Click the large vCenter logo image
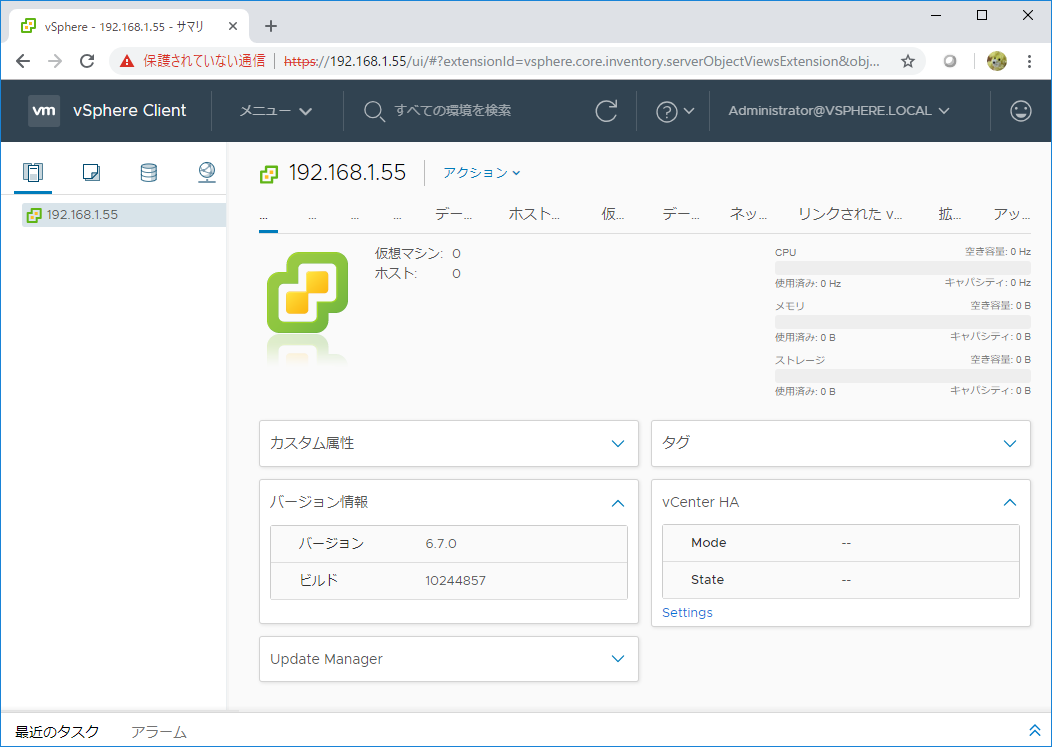This screenshot has width=1052, height=747. [x=307, y=293]
